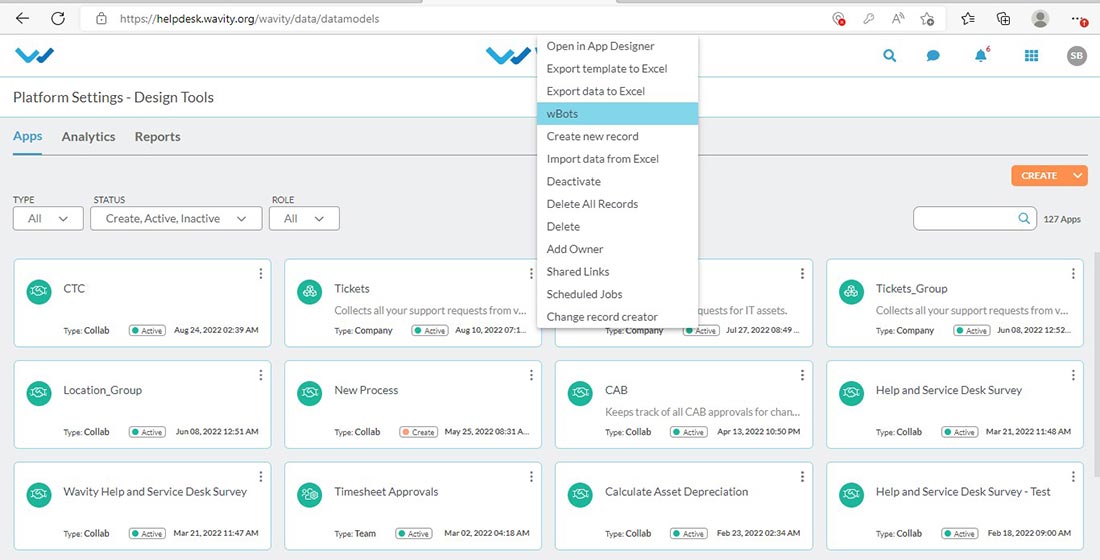Click the lock site info icon

pyautogui.click(x=101, y=19)
